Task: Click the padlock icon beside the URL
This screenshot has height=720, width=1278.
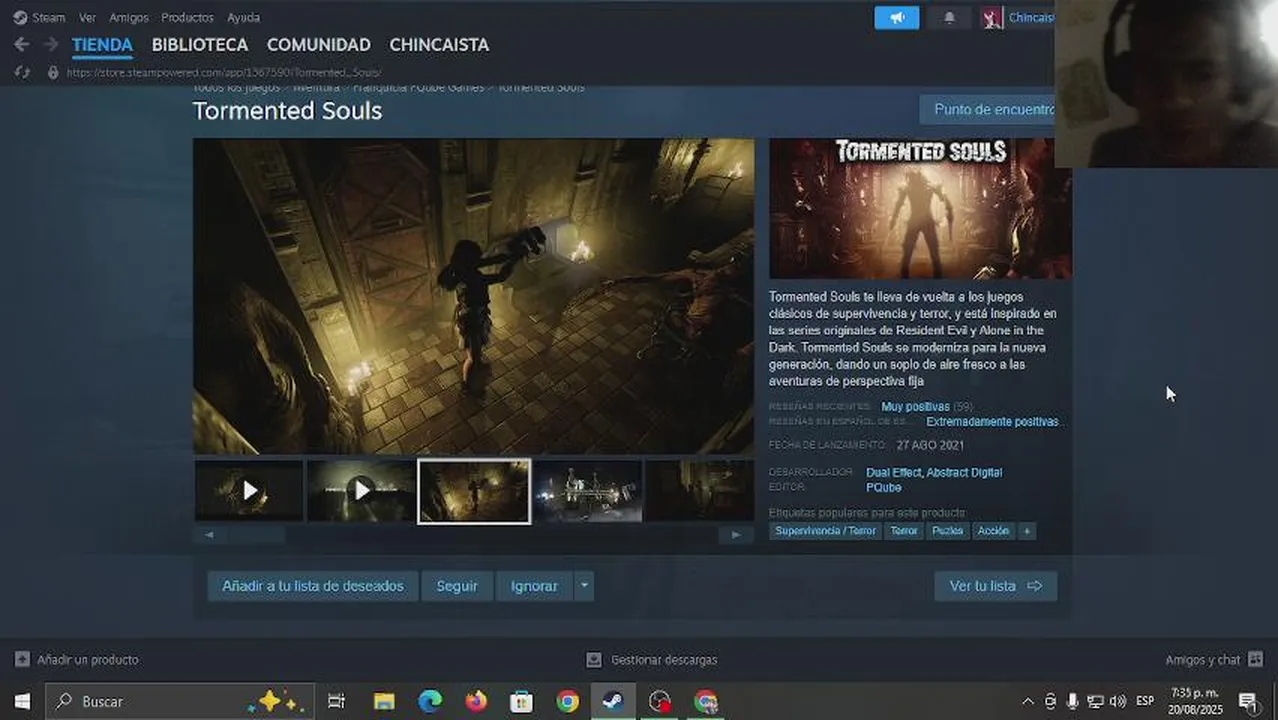Action: (53, 72)
